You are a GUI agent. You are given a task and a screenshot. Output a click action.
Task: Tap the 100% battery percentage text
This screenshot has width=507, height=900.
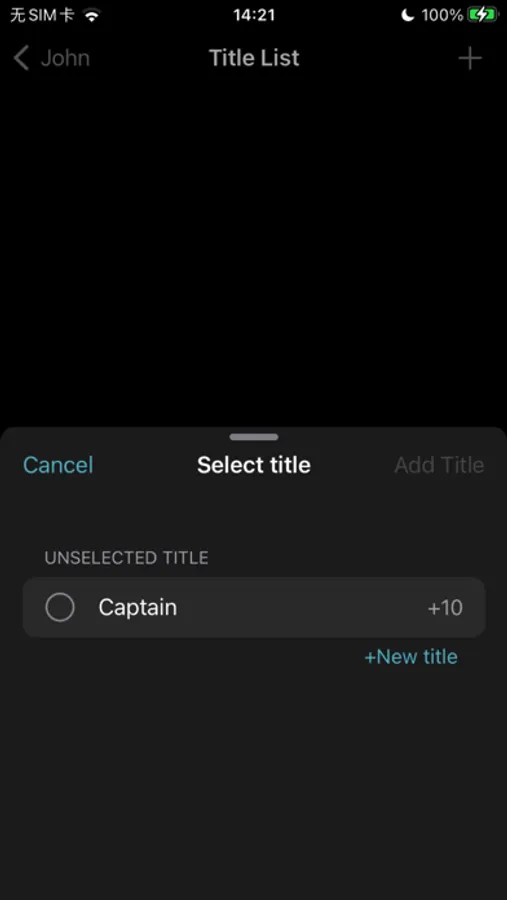(442, 15)
